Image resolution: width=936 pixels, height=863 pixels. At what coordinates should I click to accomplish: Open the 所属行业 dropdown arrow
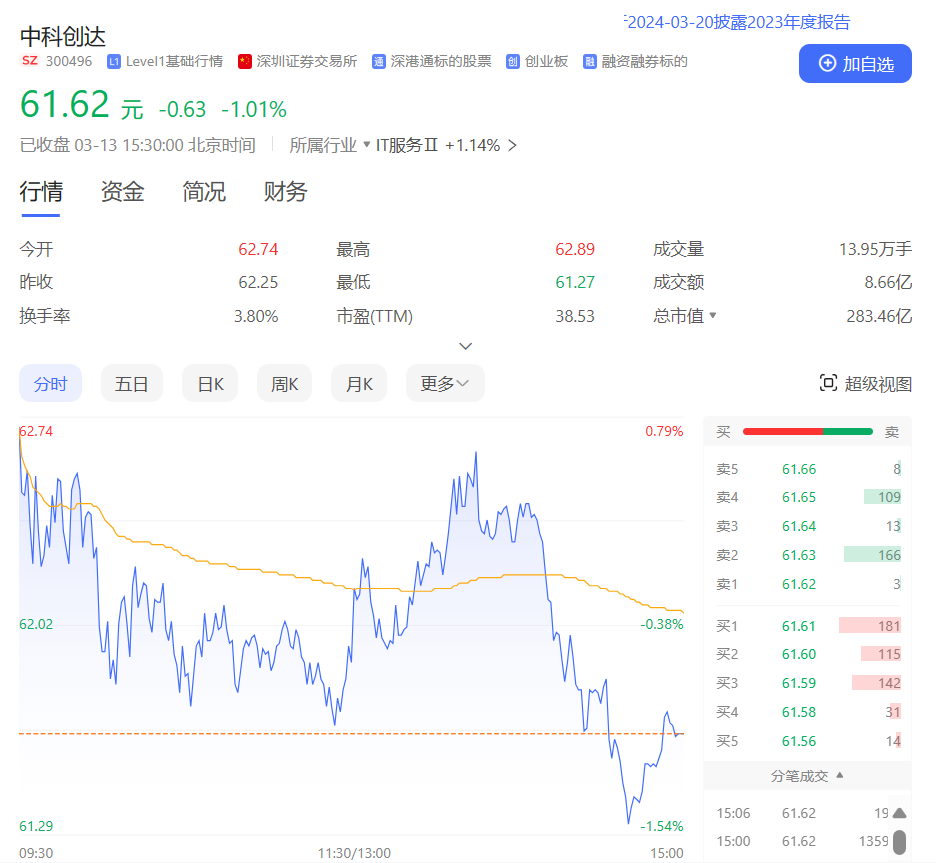(367, 144)
